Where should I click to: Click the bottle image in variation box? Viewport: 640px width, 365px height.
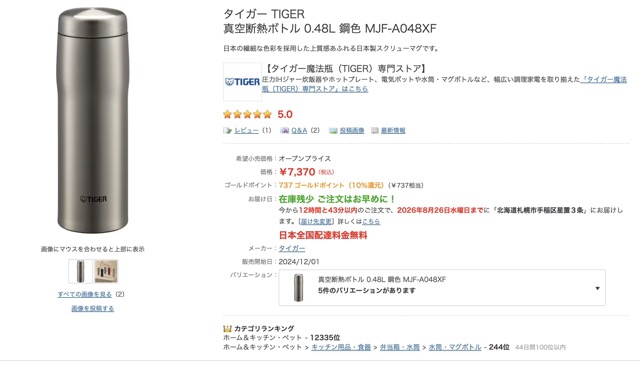[x=298, y=287]
